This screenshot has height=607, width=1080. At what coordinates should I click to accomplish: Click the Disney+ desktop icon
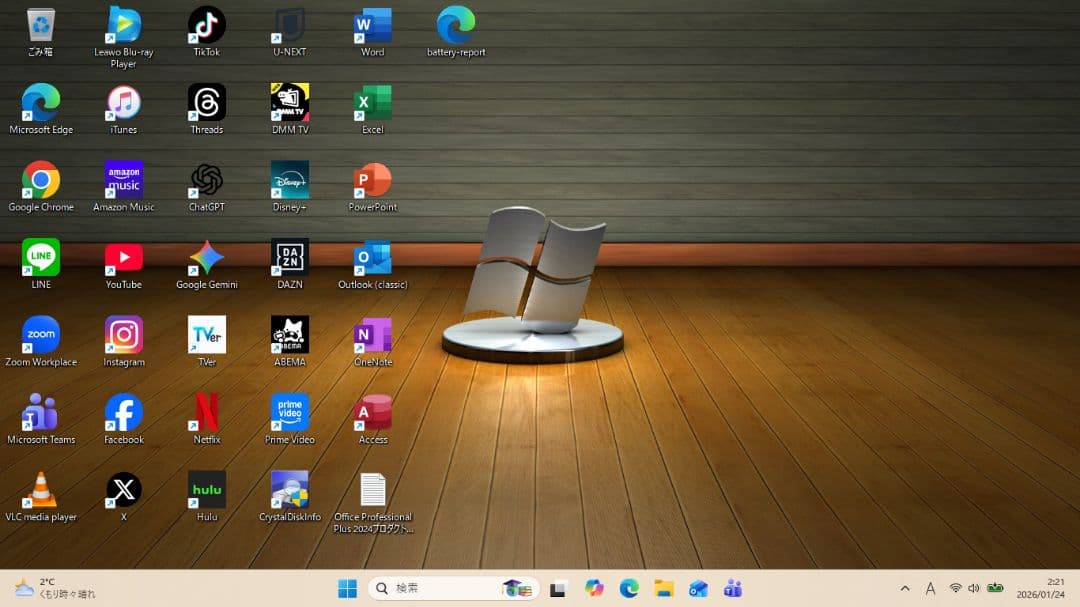pos(290,181)
